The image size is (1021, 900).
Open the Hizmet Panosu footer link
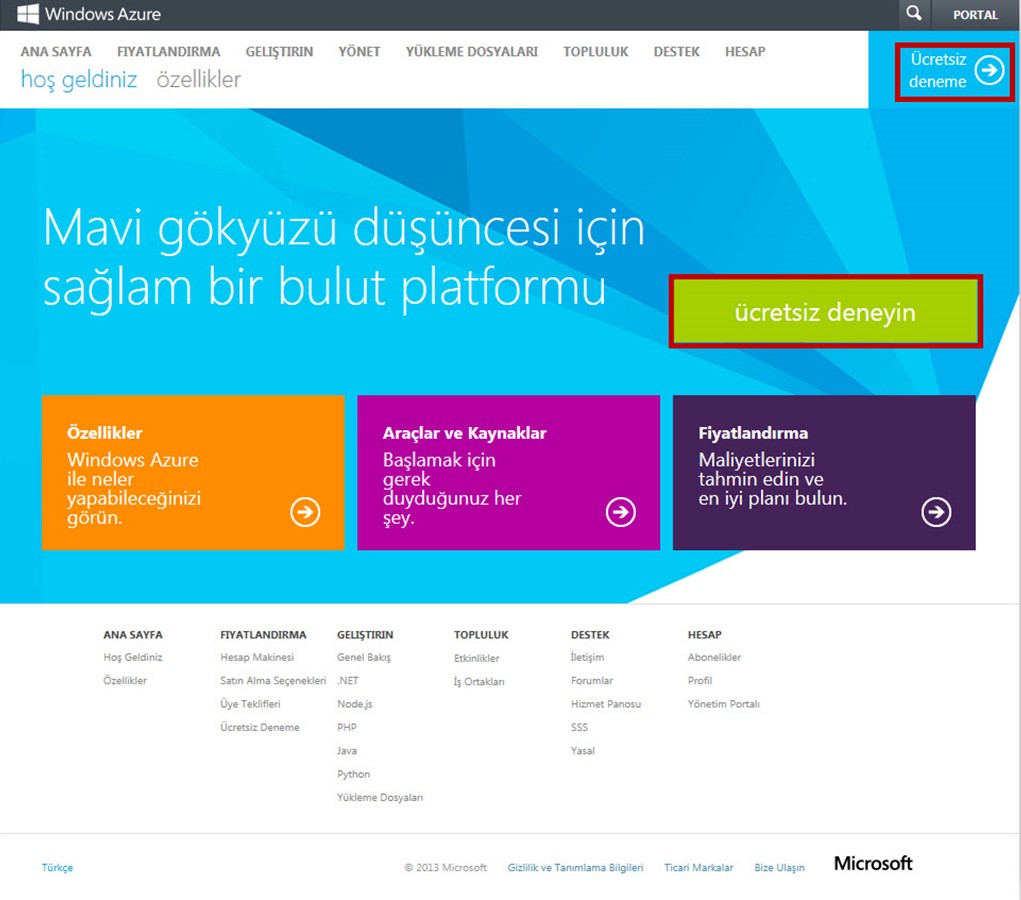coord(606,704)
